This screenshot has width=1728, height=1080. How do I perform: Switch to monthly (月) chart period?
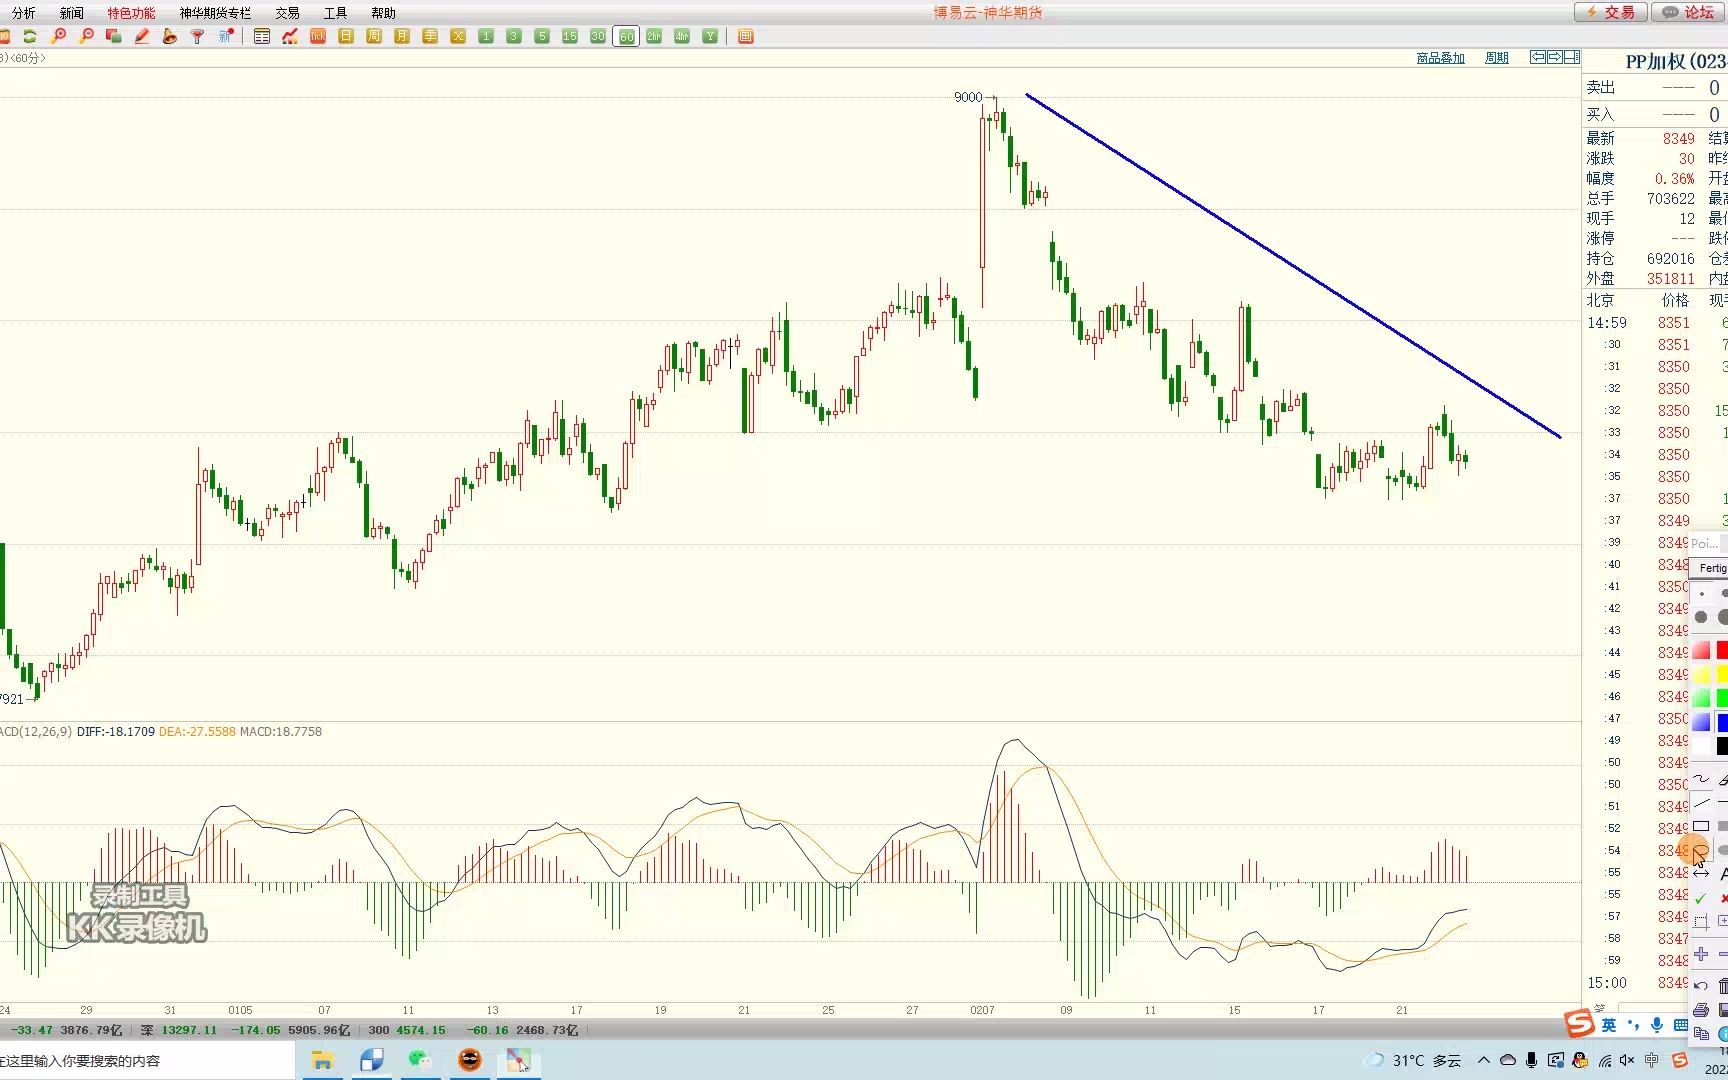pyautogui.click(x=402, y=36)
